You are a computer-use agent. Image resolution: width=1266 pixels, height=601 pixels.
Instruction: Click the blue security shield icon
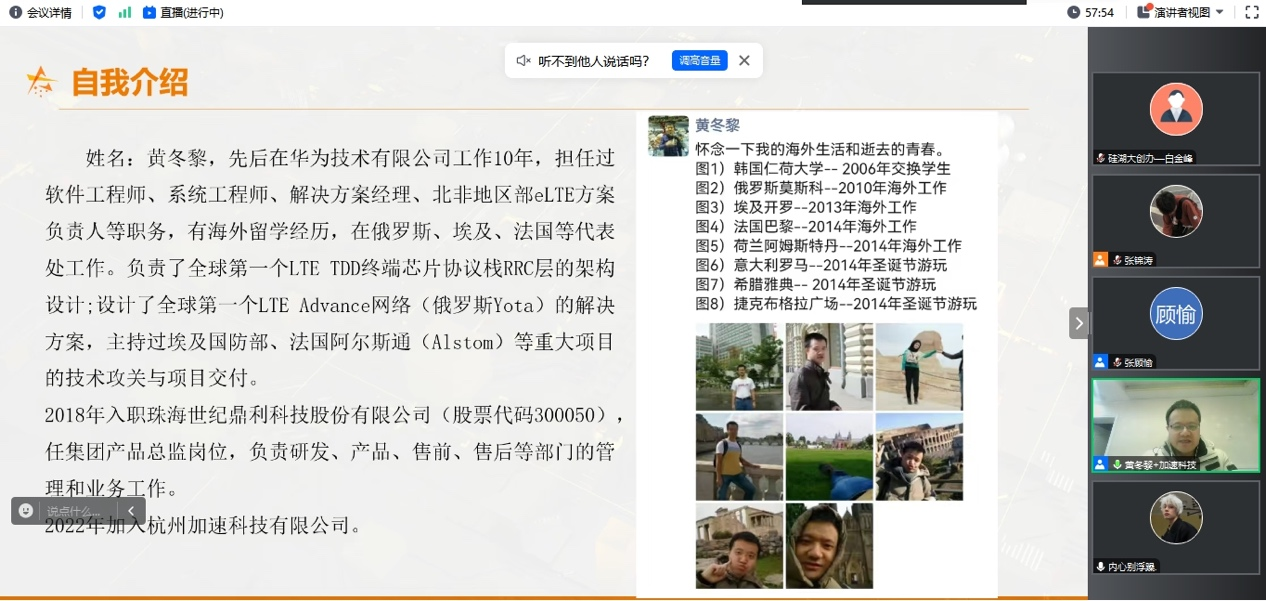99,13
